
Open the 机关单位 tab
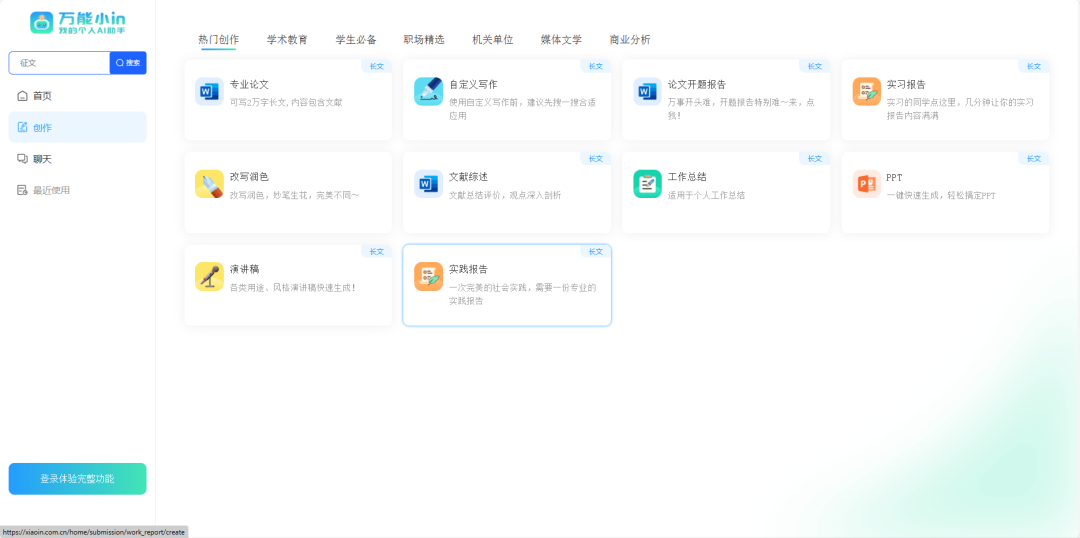point(492,40)
